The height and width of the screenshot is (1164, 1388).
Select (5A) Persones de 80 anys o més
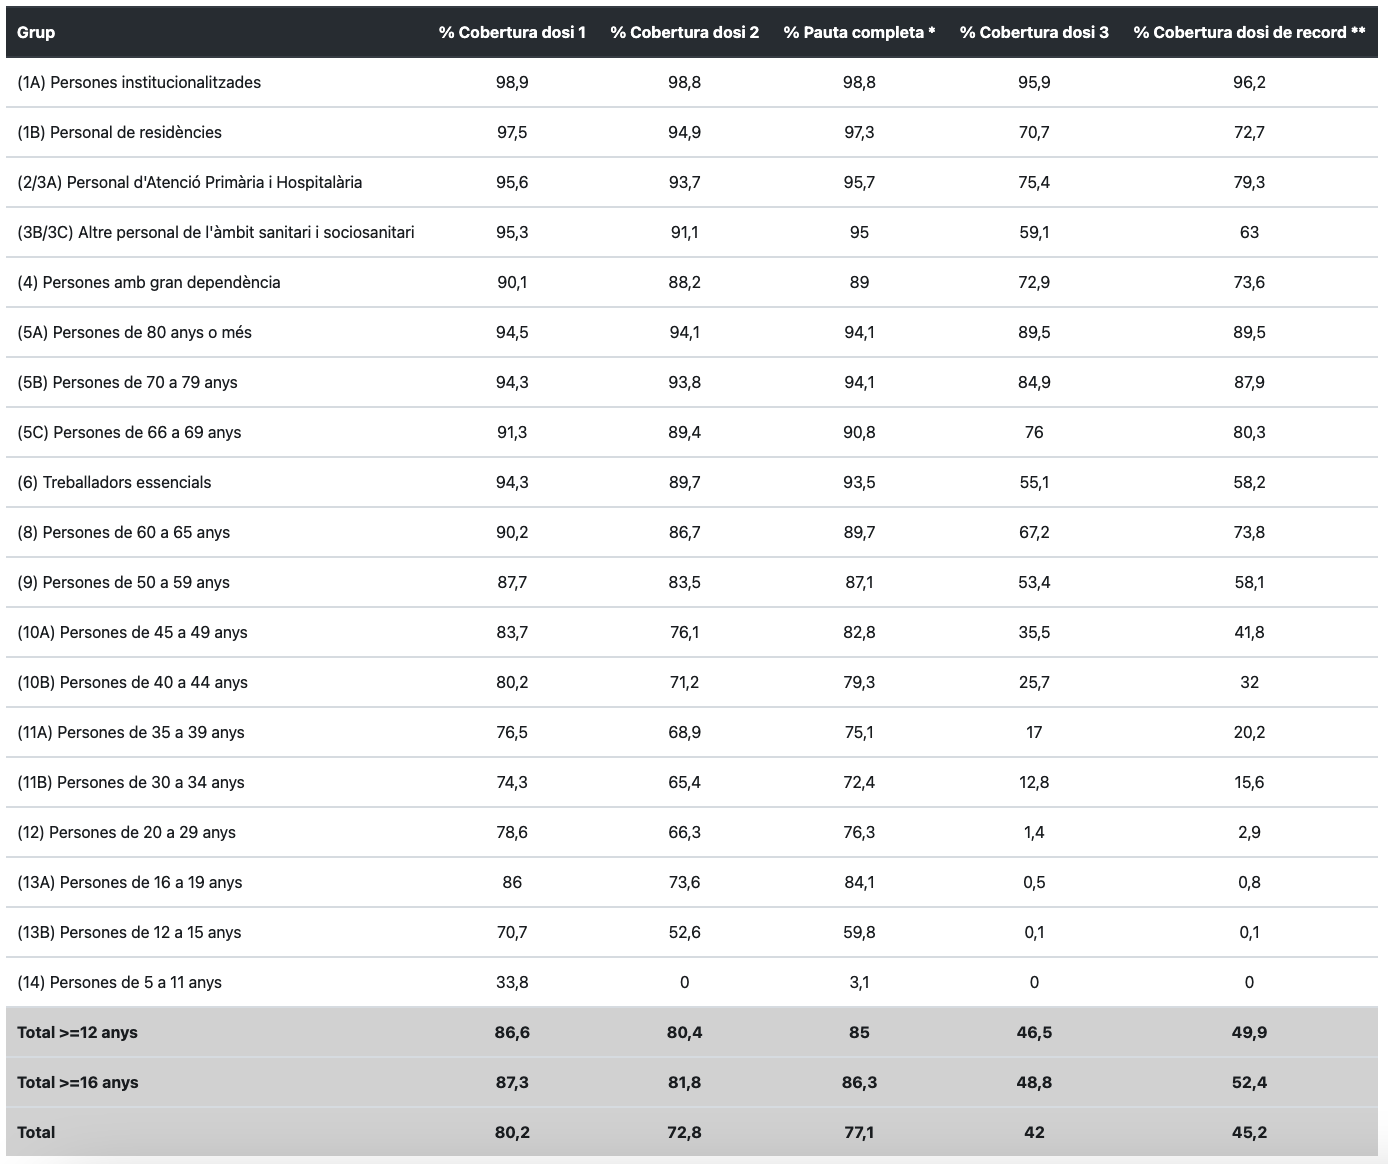point(134,332)
